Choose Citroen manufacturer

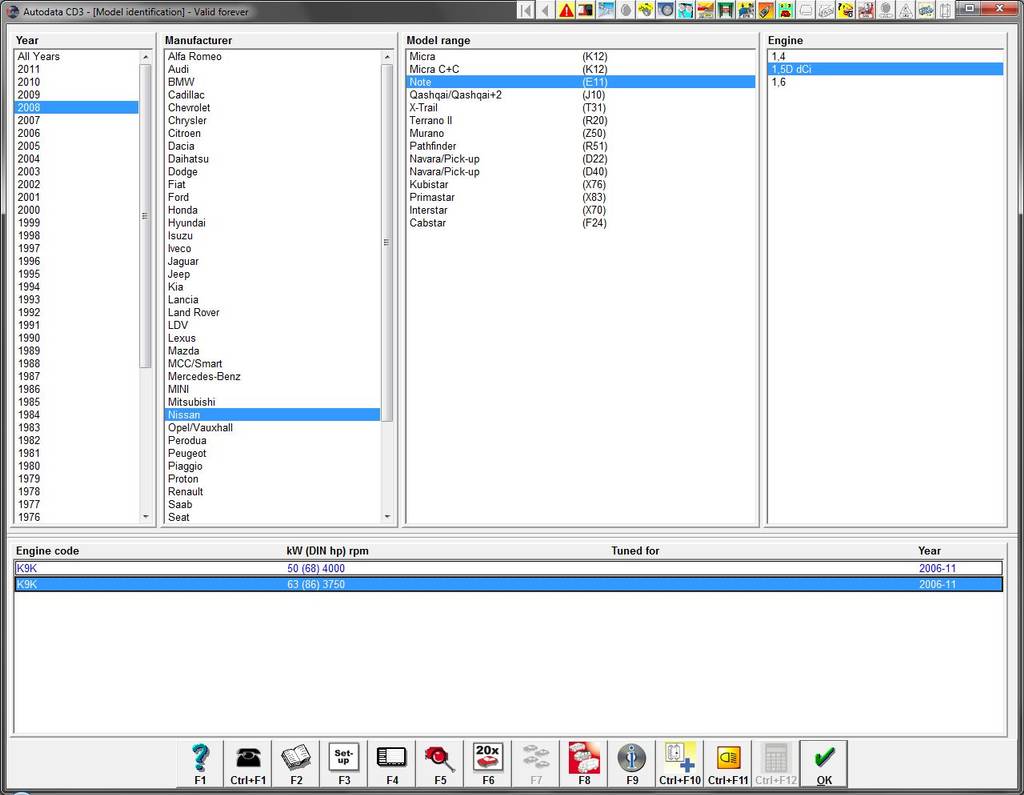(x=272, y=133)
